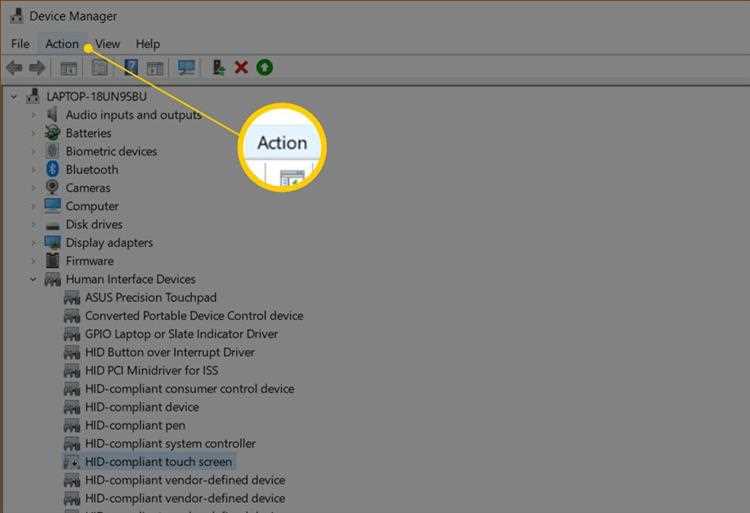
Task: Select the Disk drives category
Action: pyautogui.click(x=93, y=224)
